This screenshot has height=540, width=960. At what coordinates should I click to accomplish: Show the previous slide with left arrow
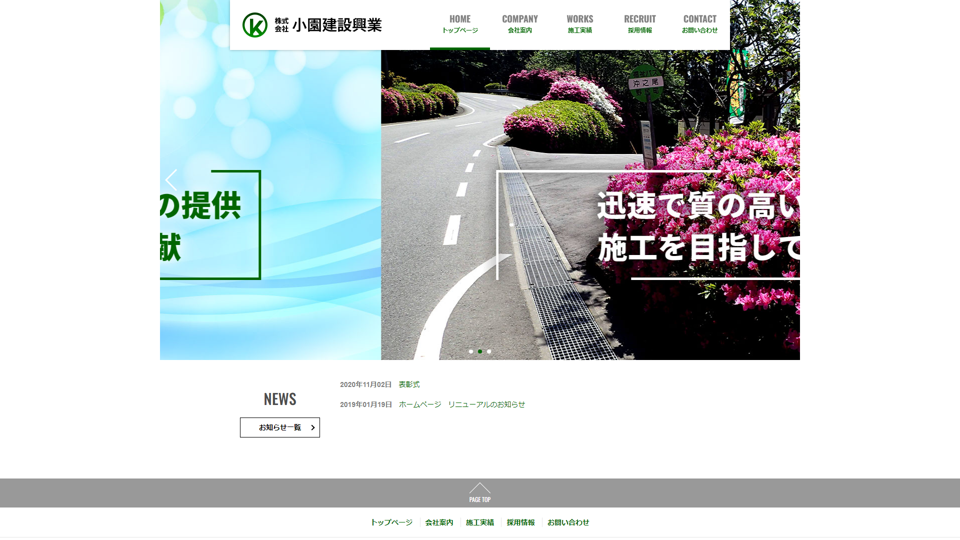click(171, 180)
